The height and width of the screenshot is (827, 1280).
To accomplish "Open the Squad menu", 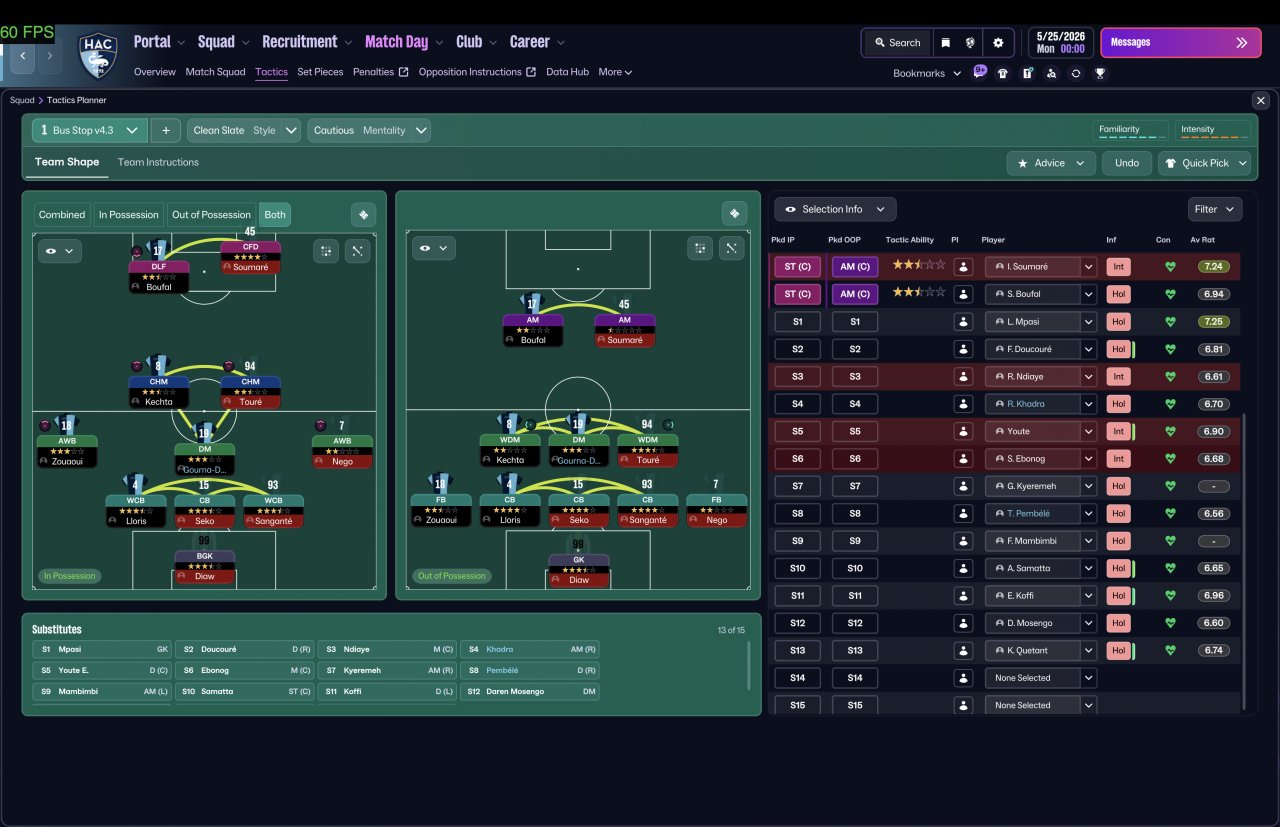I will (223, 42).
